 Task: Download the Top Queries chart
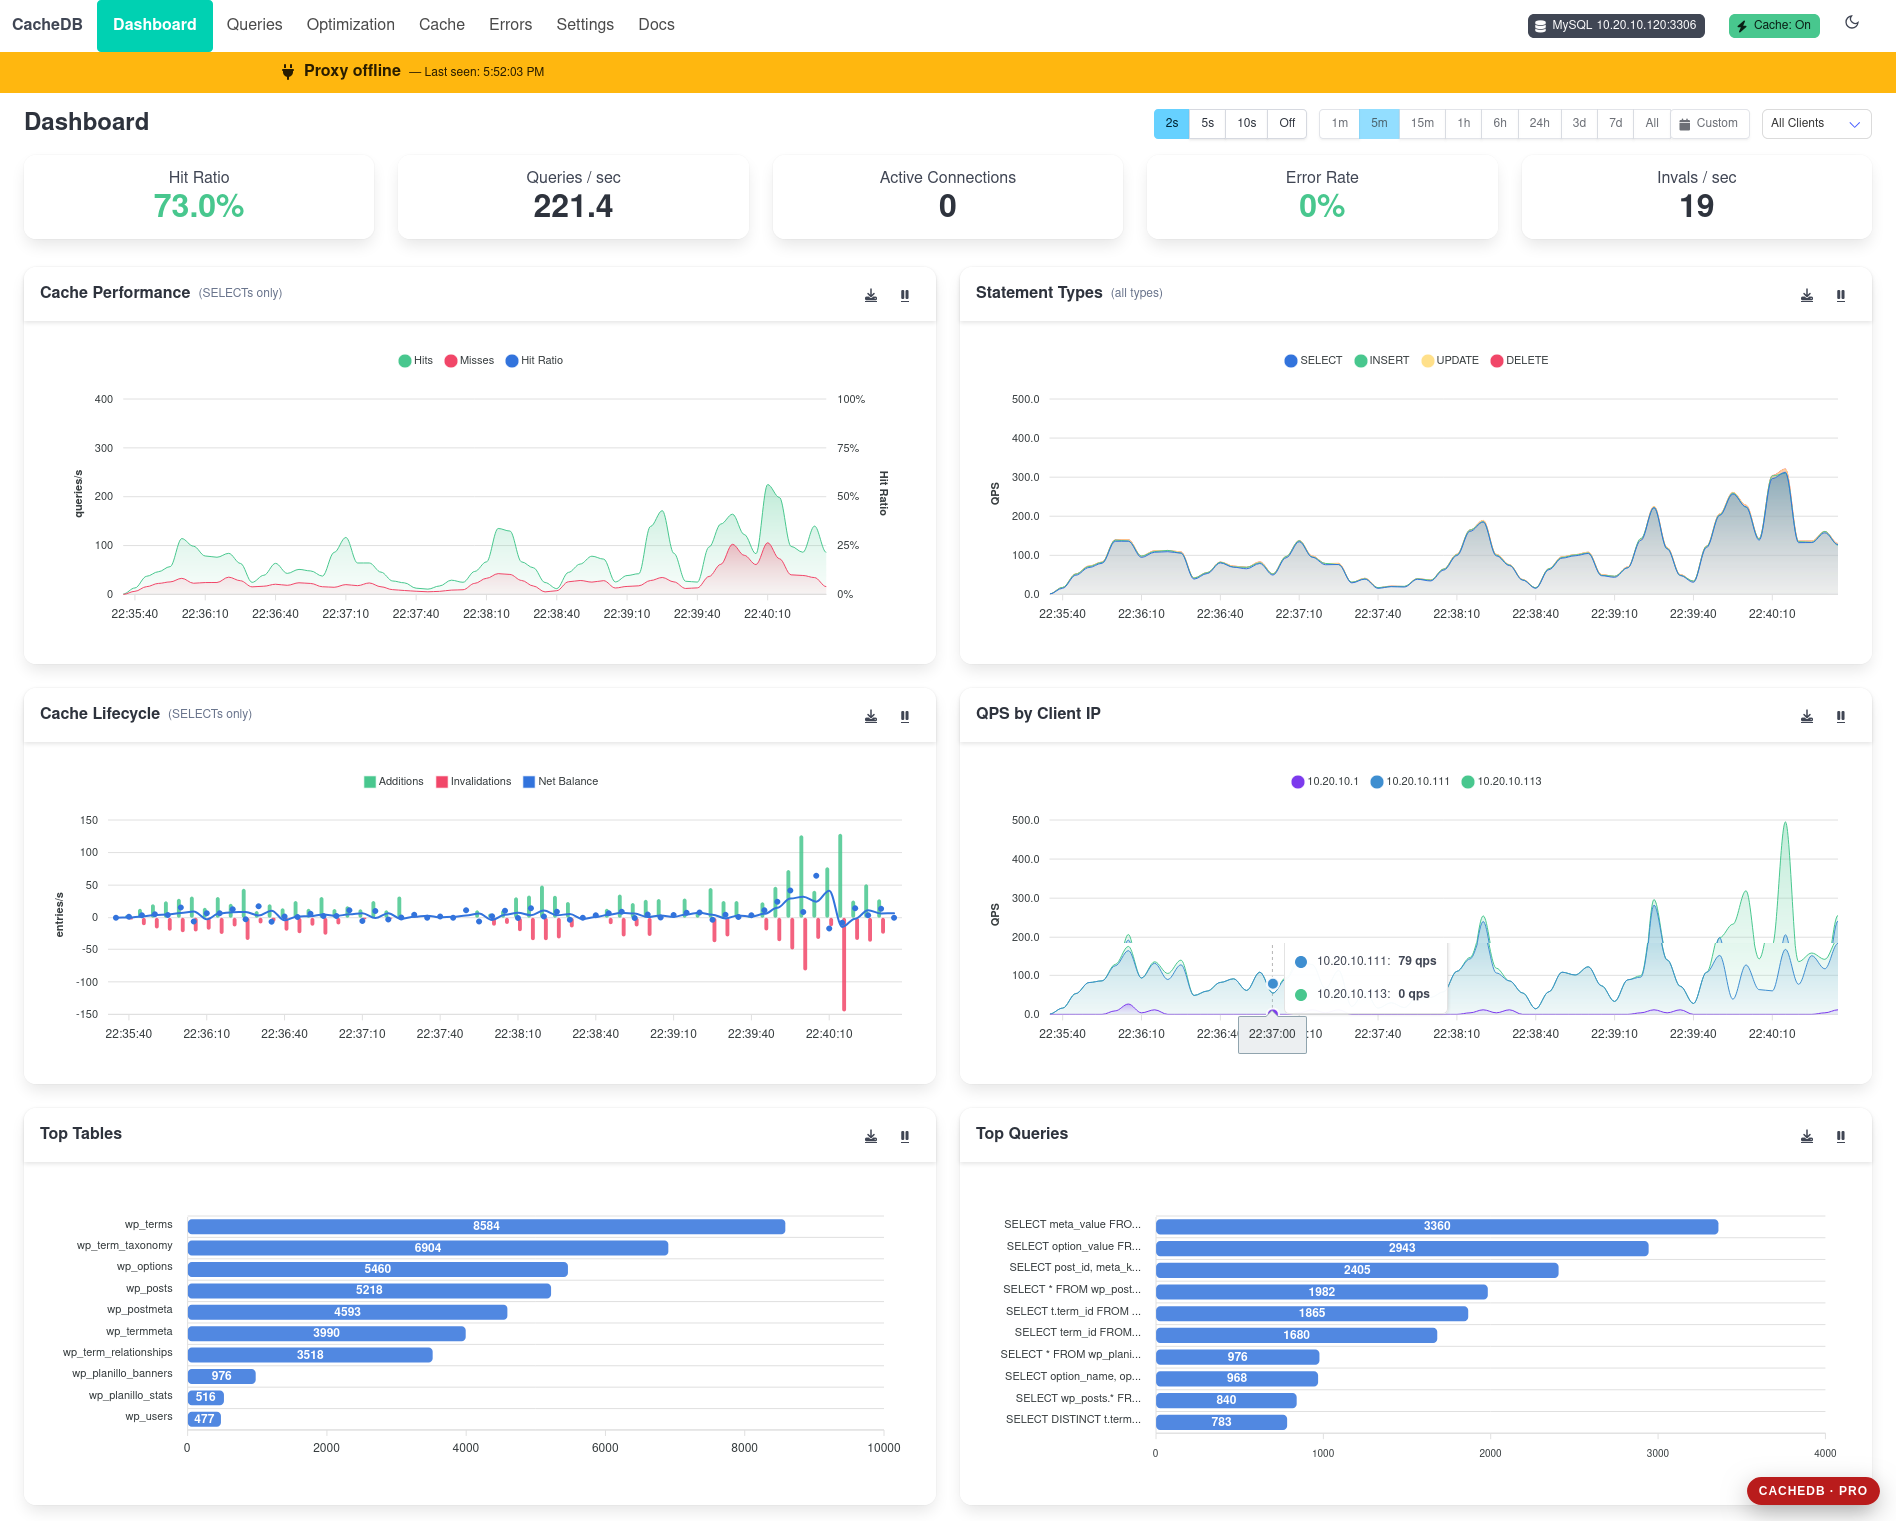(x=1807, y=1136)
